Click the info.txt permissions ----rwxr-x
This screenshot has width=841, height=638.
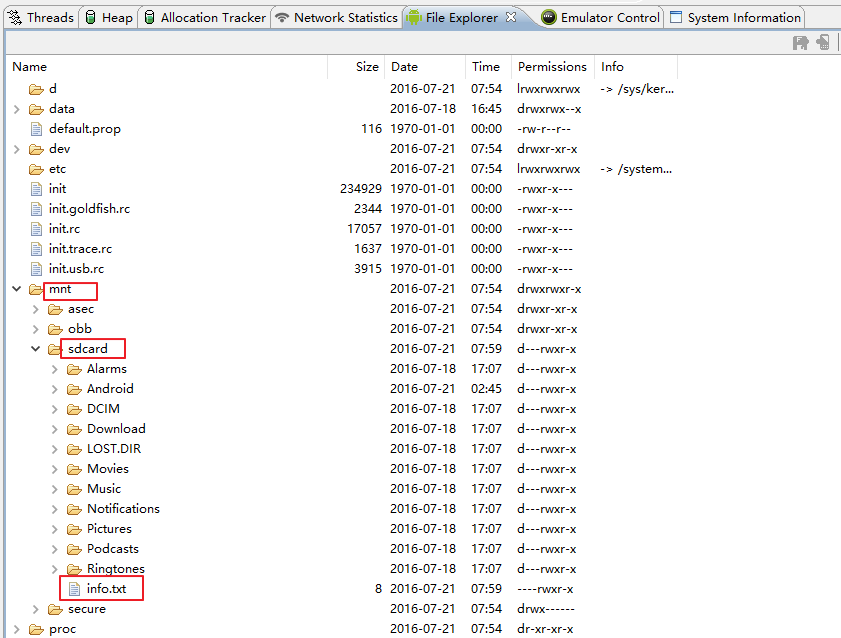click(545, 589)
